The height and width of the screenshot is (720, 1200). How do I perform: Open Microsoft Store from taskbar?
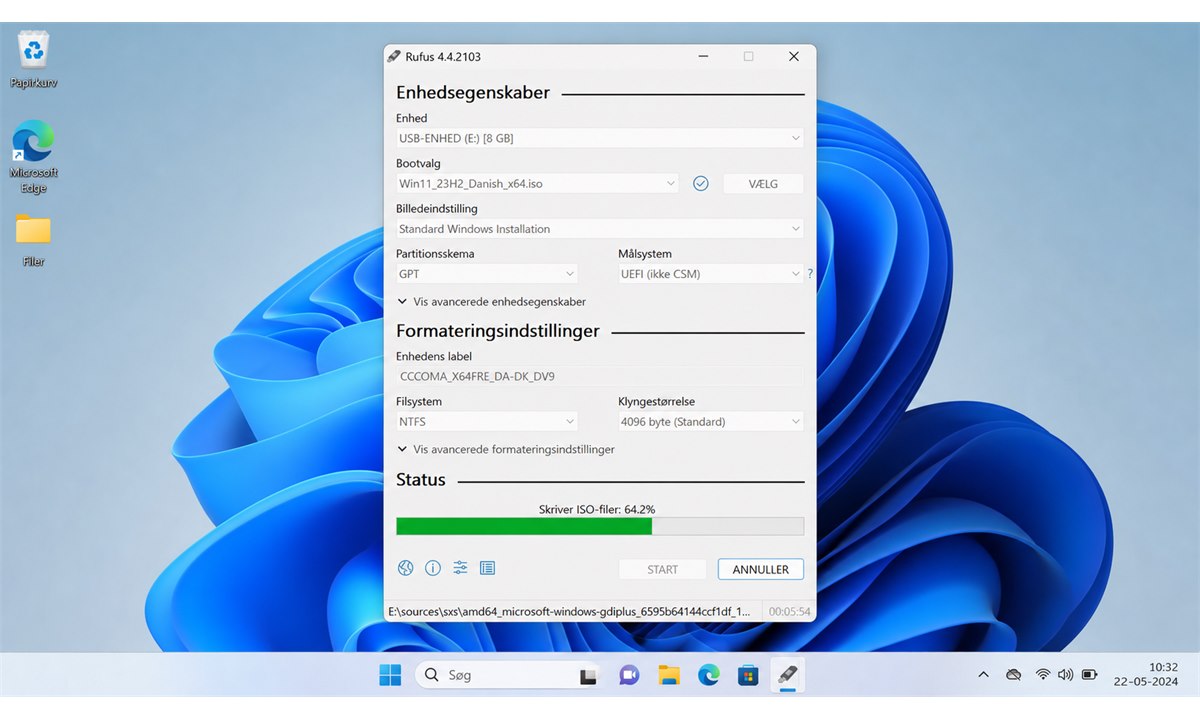tap(748, 675)
